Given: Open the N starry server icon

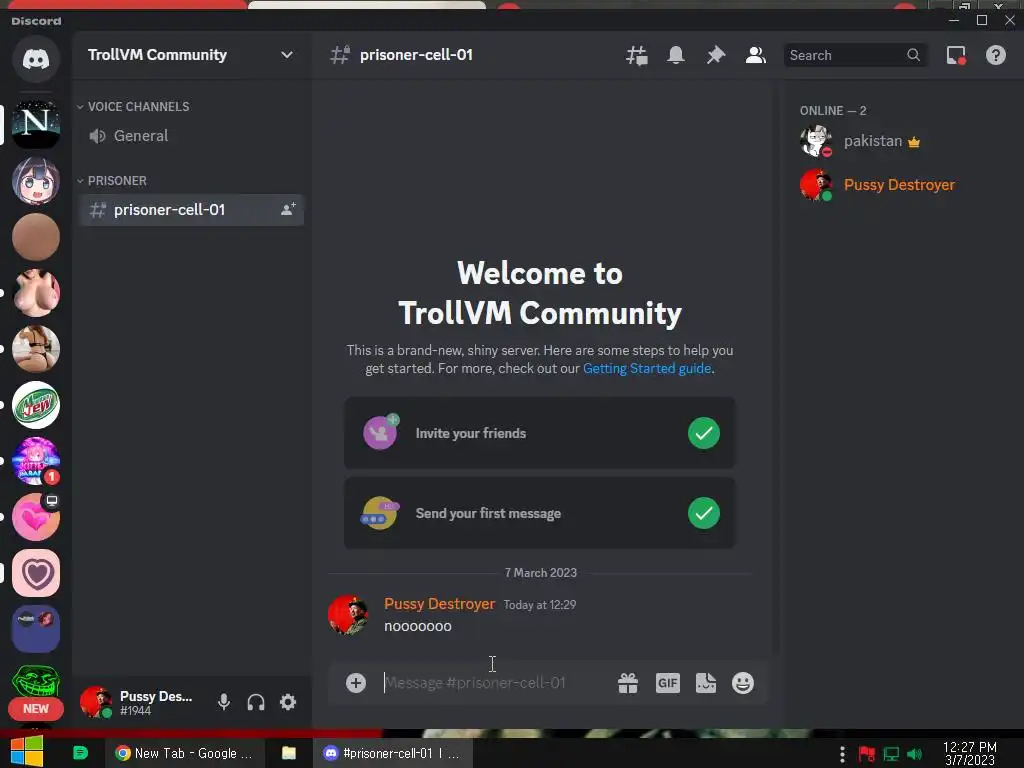Looking at the screenshot, I should 36,124.
